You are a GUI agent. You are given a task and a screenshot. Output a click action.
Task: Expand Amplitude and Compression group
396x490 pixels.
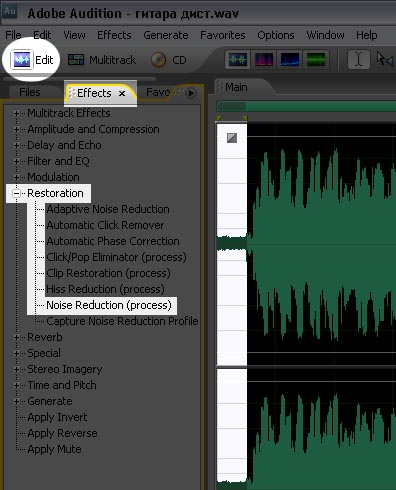(16, 129)
